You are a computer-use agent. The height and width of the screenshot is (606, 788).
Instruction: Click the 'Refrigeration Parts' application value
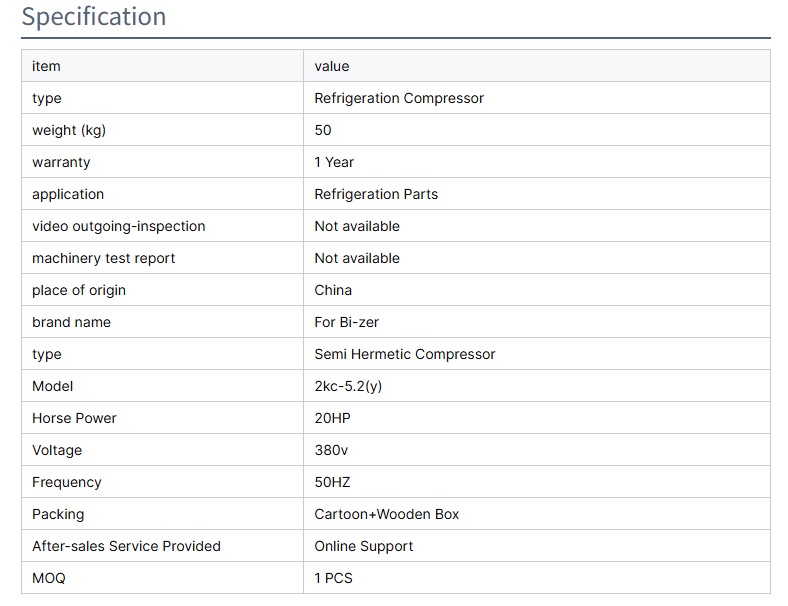[376, 194]
